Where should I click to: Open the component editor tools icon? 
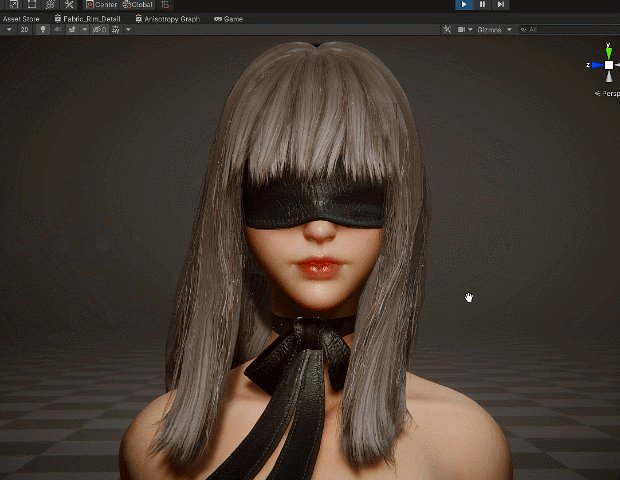coord(447,30)
